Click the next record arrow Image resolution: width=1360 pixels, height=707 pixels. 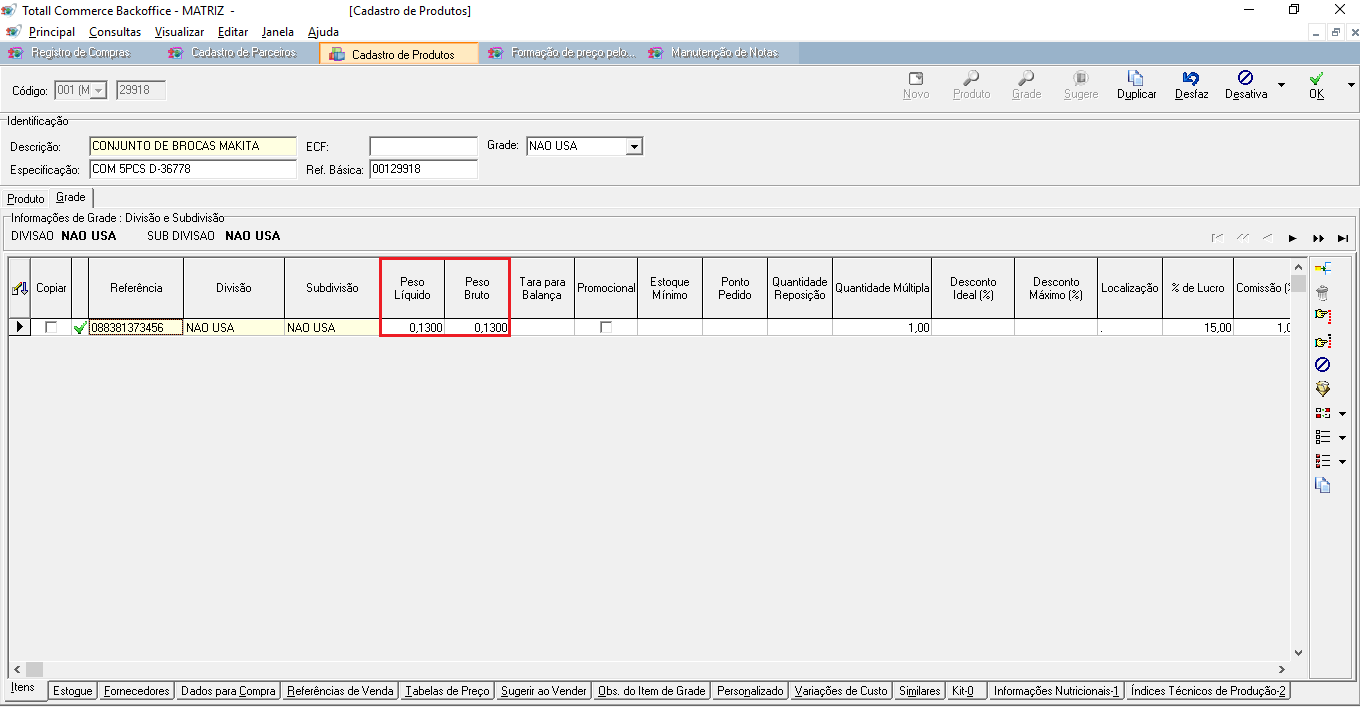point(1293,238)
